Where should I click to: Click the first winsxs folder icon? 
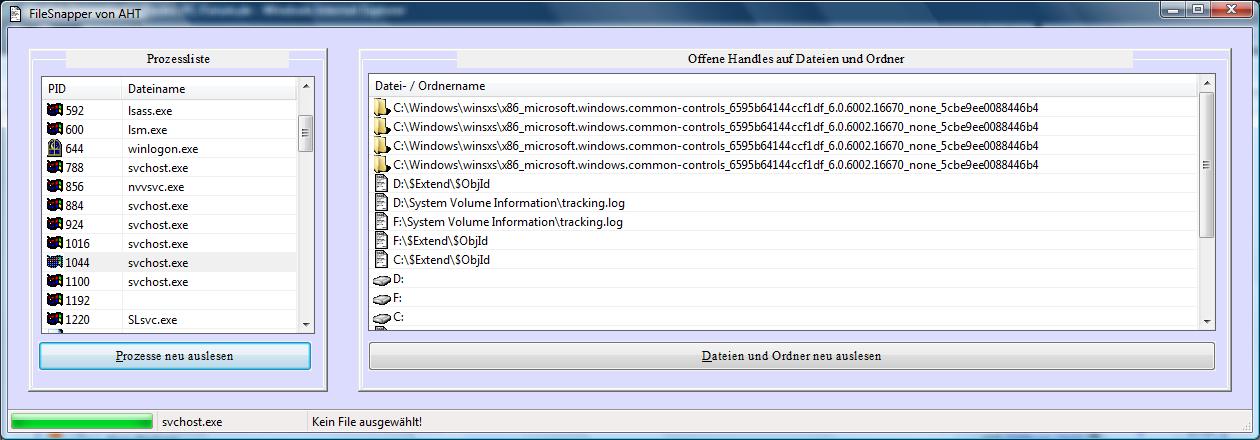tap(381, 108)
